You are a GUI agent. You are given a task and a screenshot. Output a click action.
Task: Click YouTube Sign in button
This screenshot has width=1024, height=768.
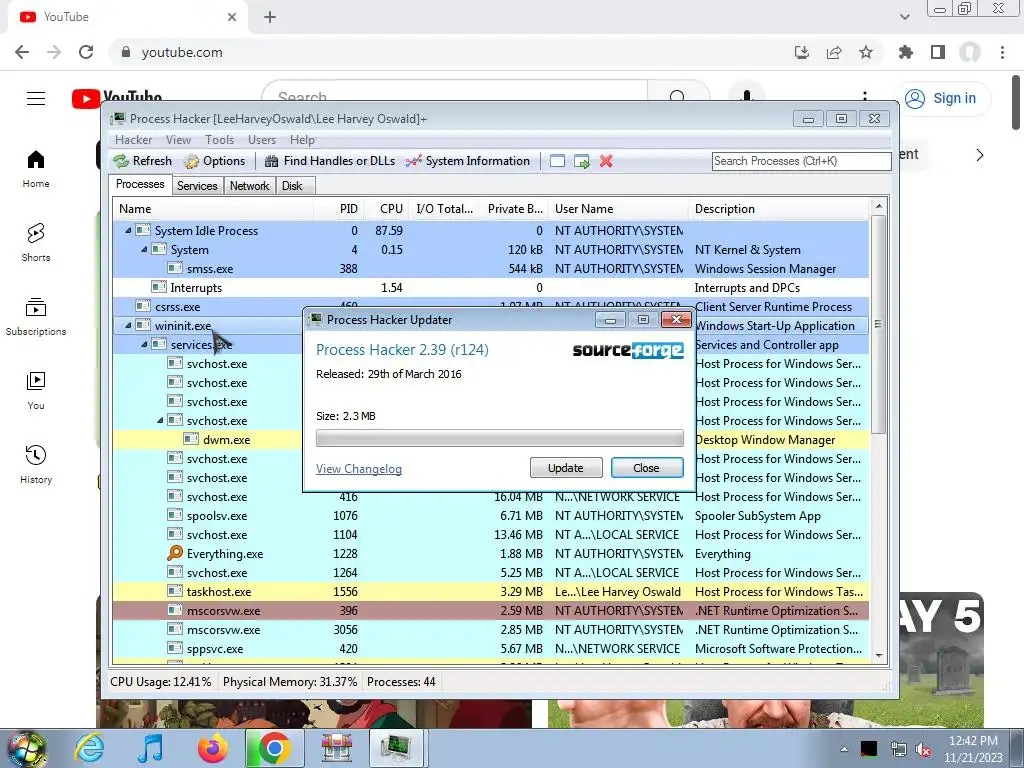point(941,99)
